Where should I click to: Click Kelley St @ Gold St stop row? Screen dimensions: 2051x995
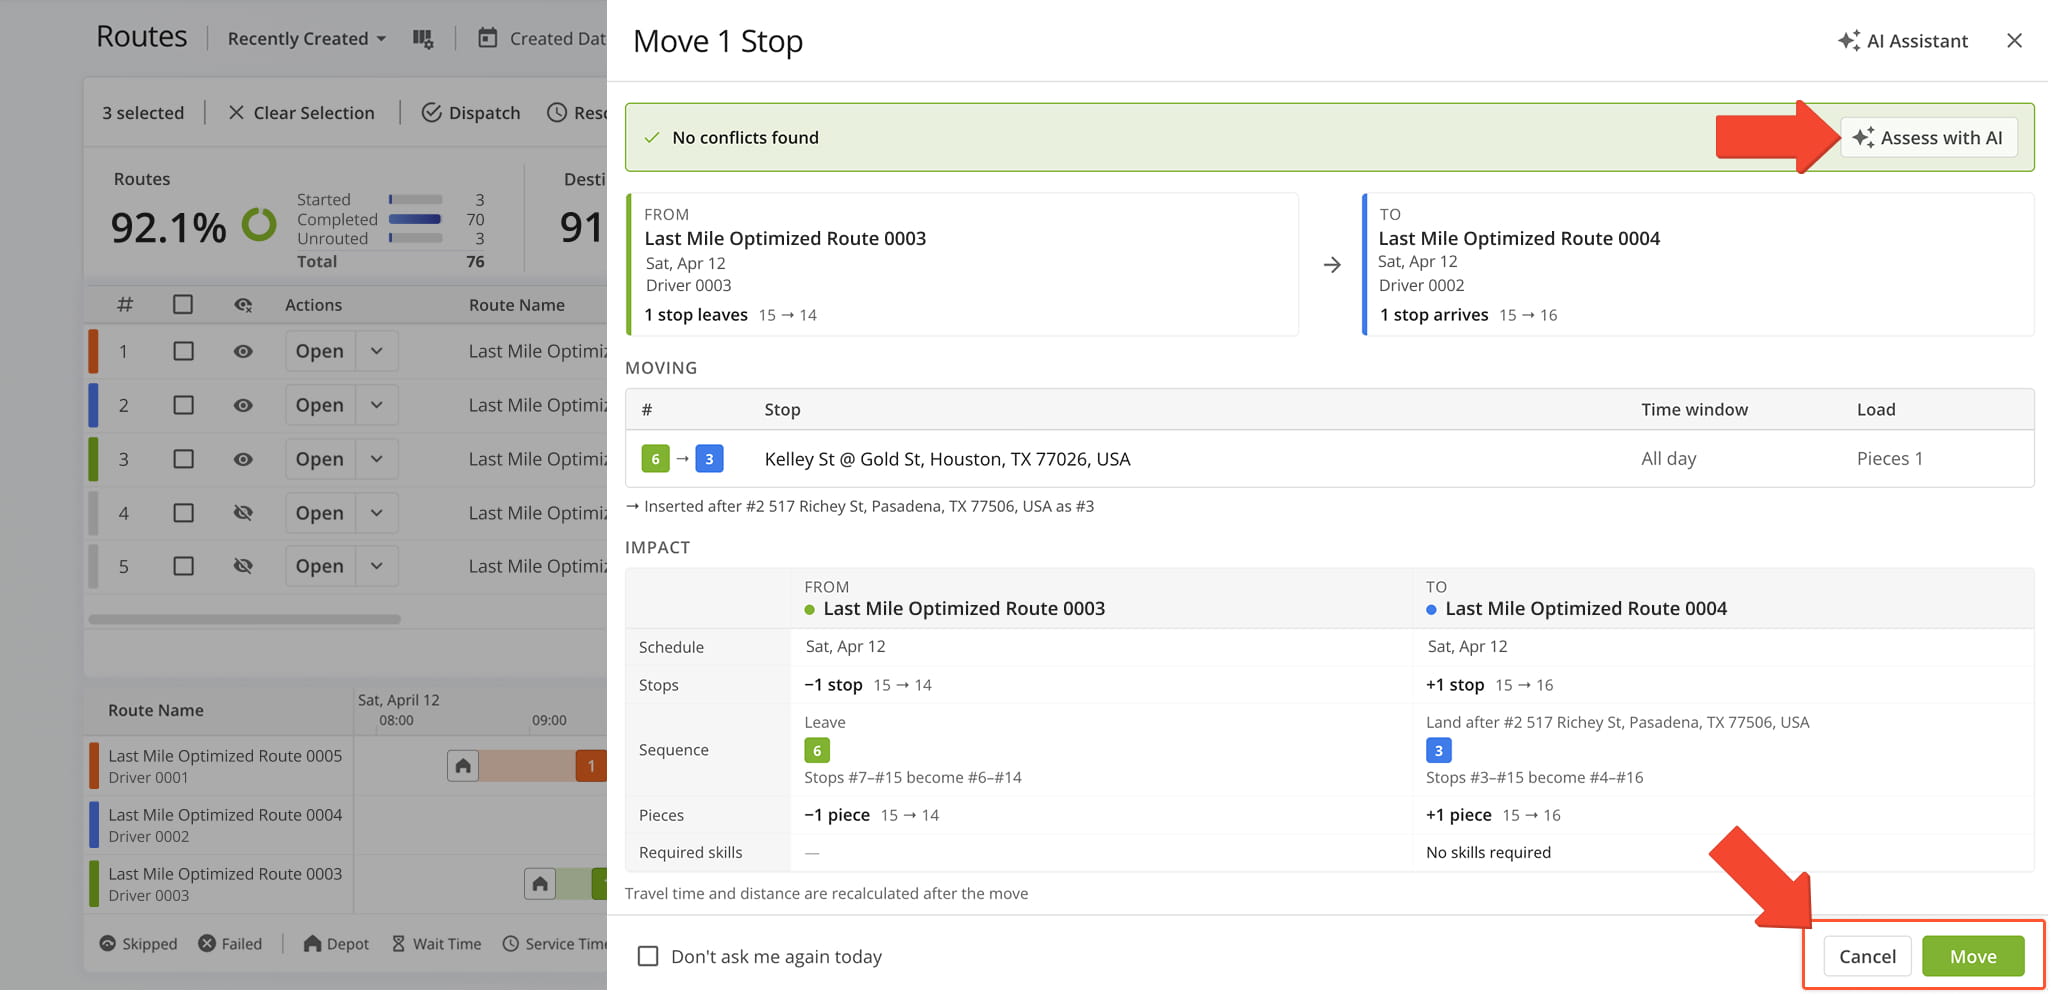tap(1329, 459)
